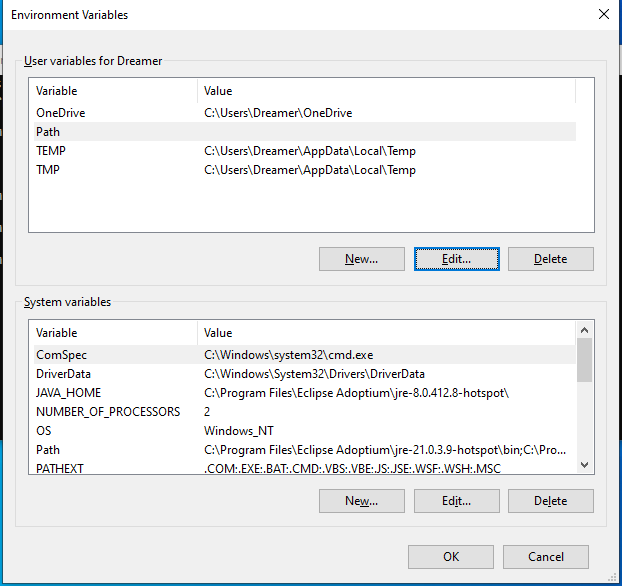Close the Environment Variables dialog
Viewport: 622px width, 586px height.
pos(604,15)
